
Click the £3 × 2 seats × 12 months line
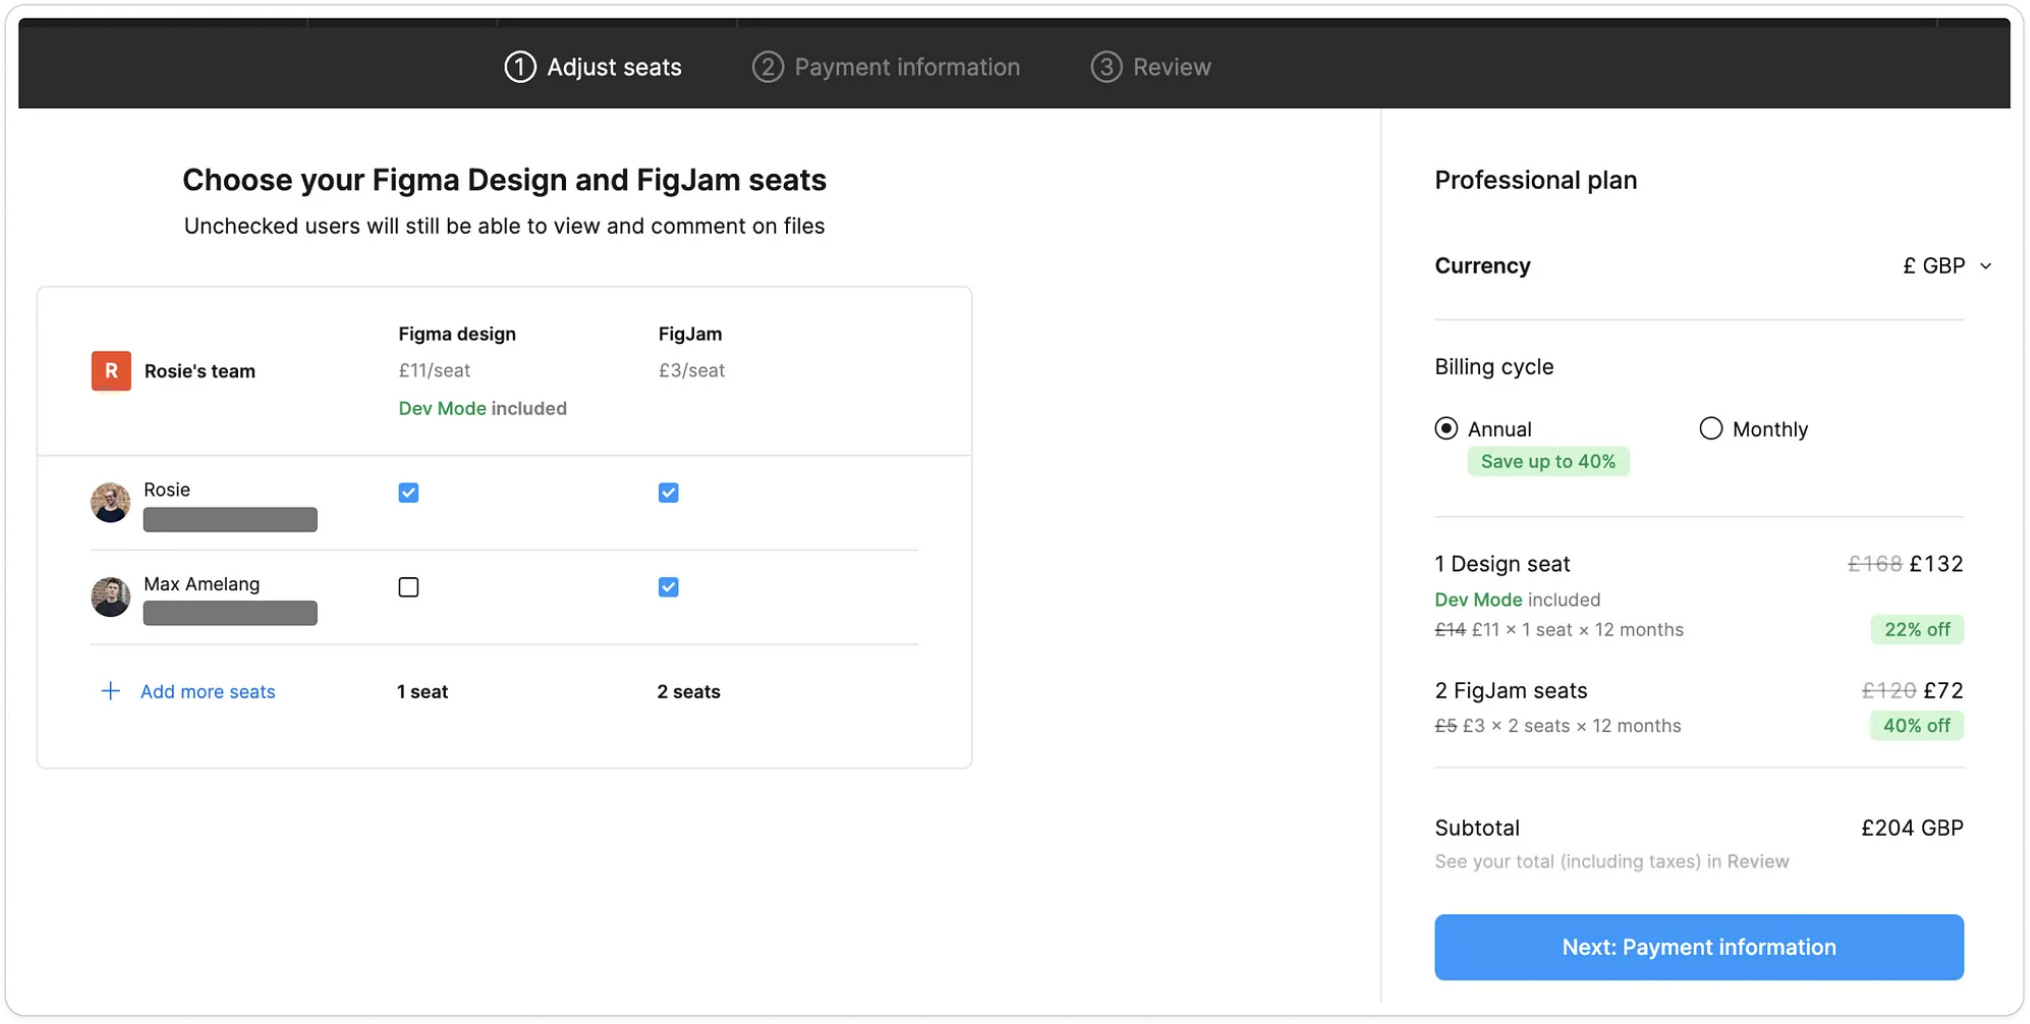[1557, 726]
